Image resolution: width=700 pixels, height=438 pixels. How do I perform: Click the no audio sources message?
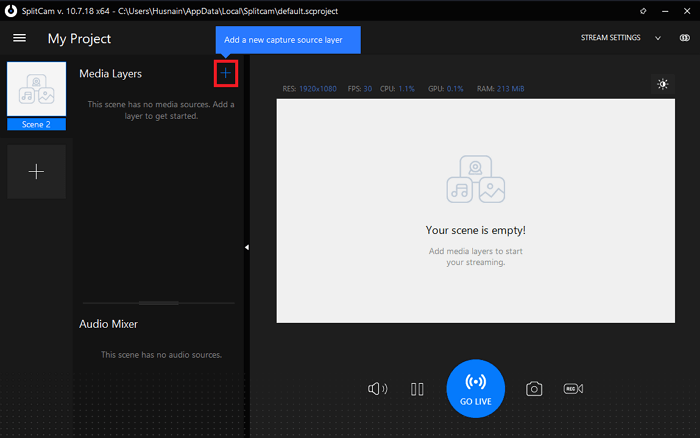[161, 355]
